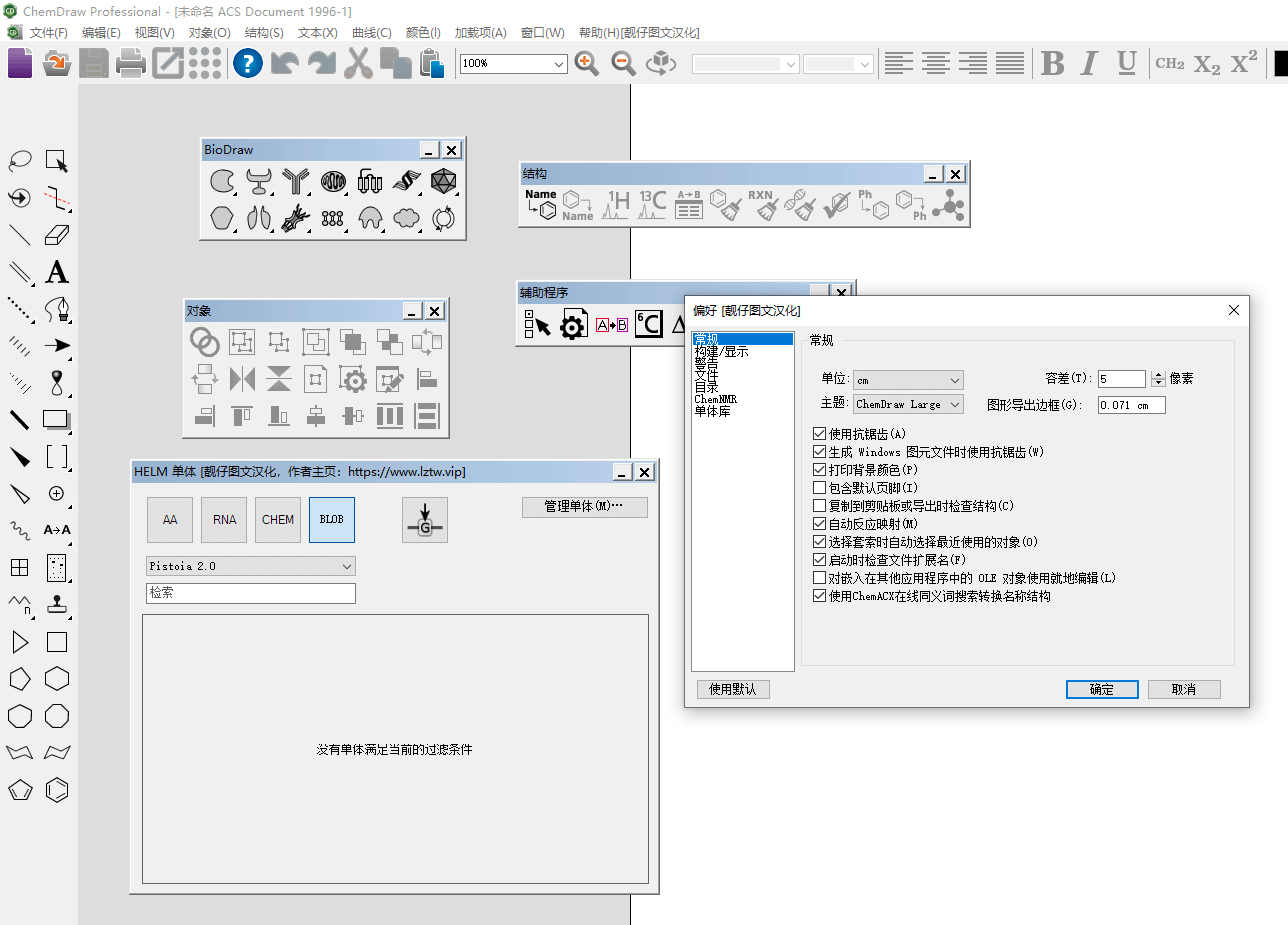1288x925 pixels.
Task: Click Convert Name to Structure icon
Action: click(x=540, y=205)
